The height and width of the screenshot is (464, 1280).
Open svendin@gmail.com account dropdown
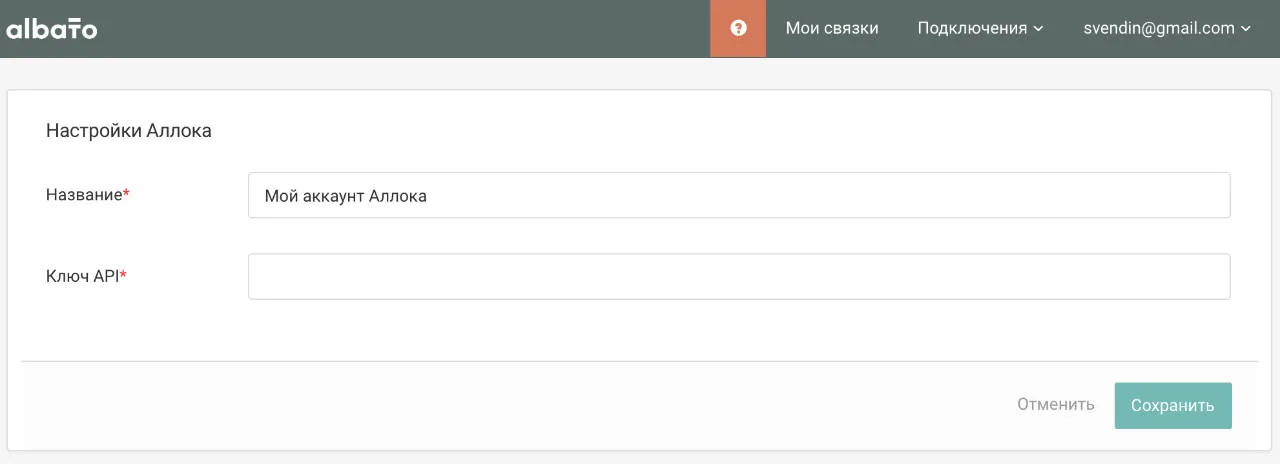coord(1167,28)
